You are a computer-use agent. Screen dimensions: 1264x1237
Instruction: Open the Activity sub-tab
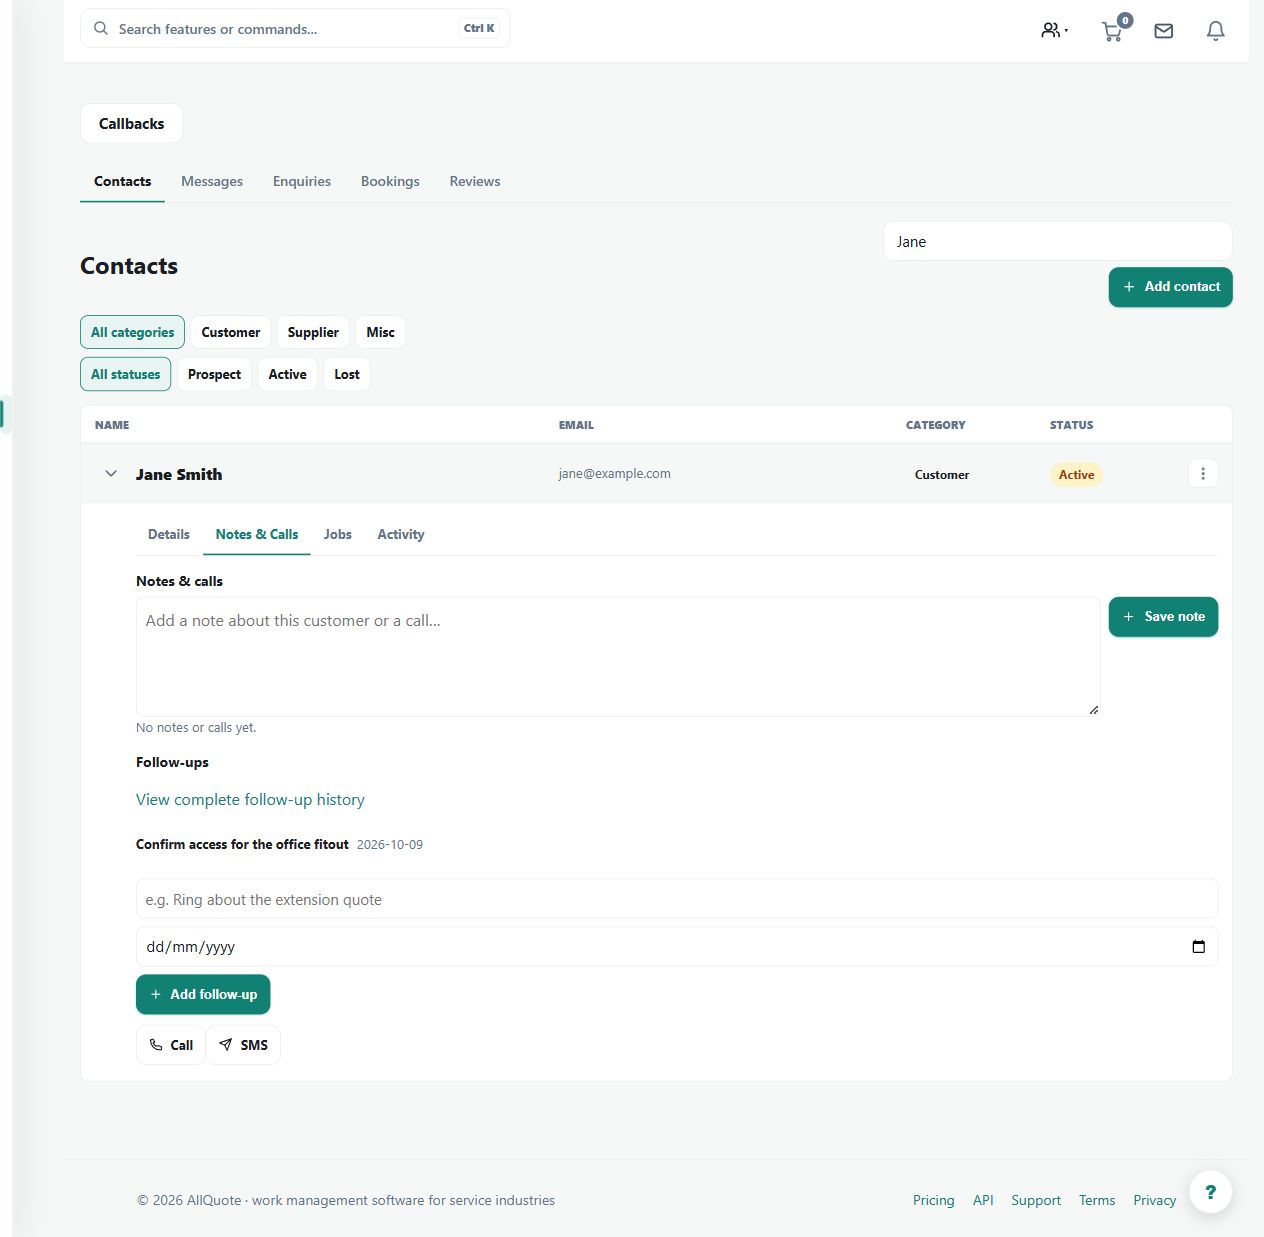tap(401, 535)
